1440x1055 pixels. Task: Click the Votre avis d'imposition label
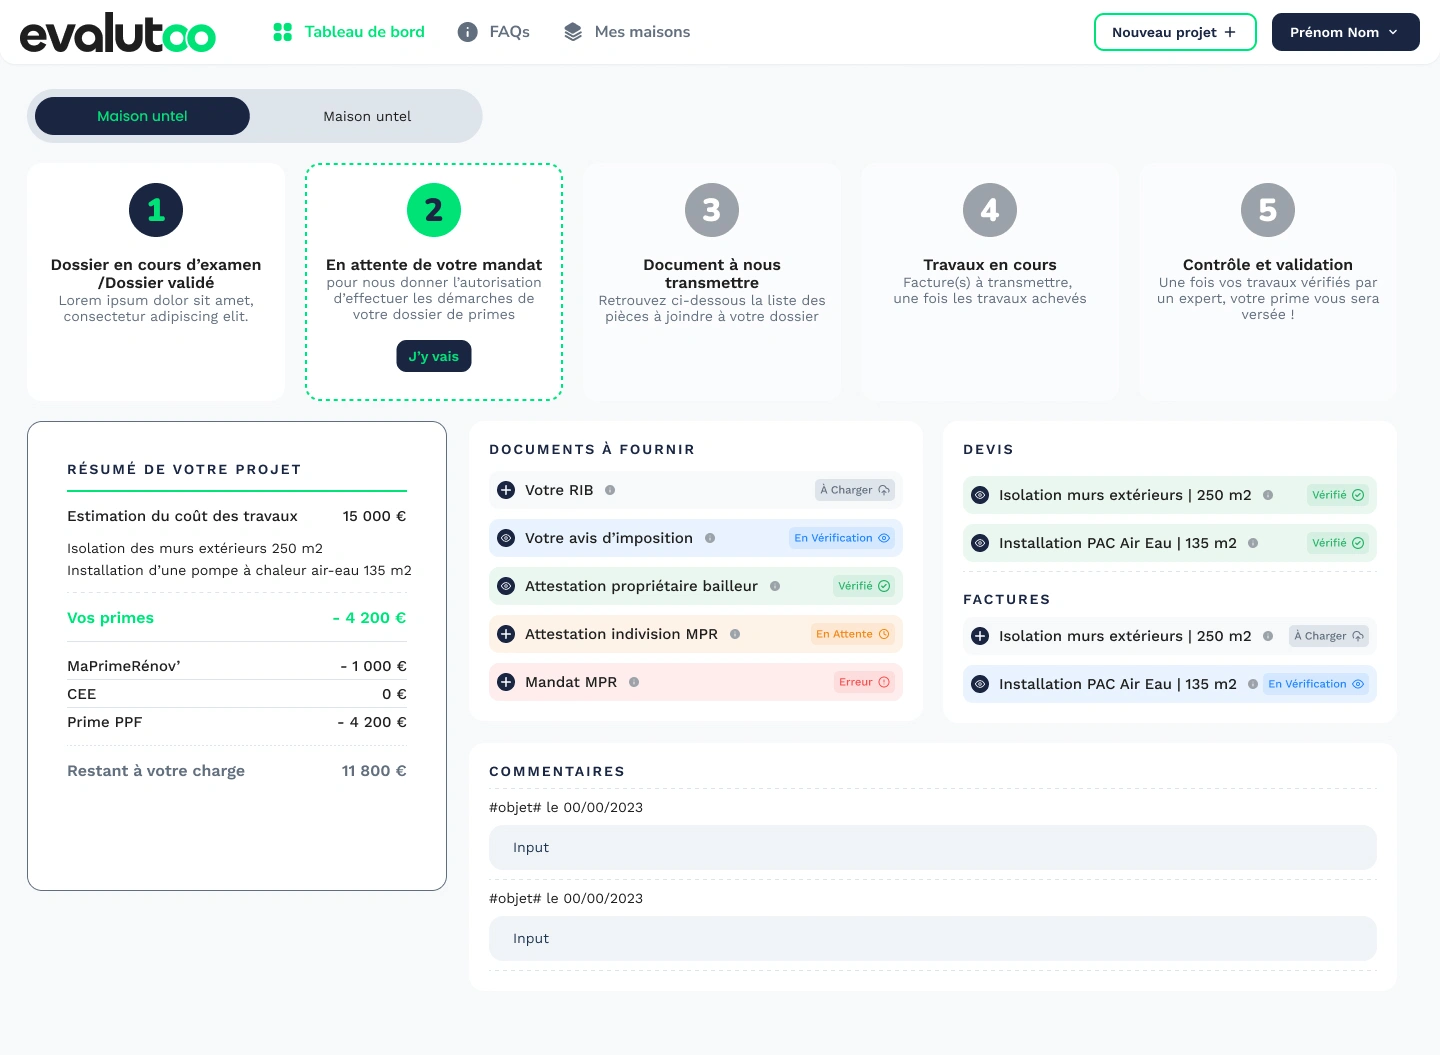click(609, 538)
